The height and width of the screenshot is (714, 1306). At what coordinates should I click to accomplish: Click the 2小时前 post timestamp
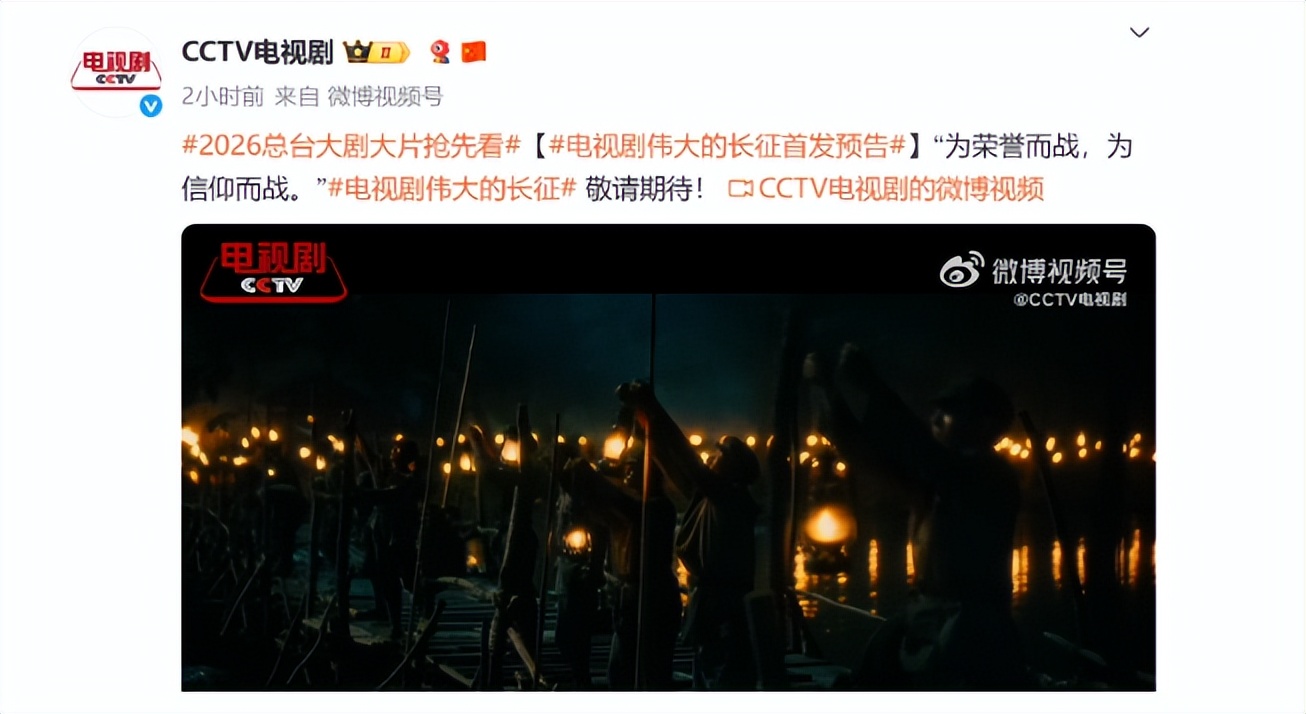(222, 97)
